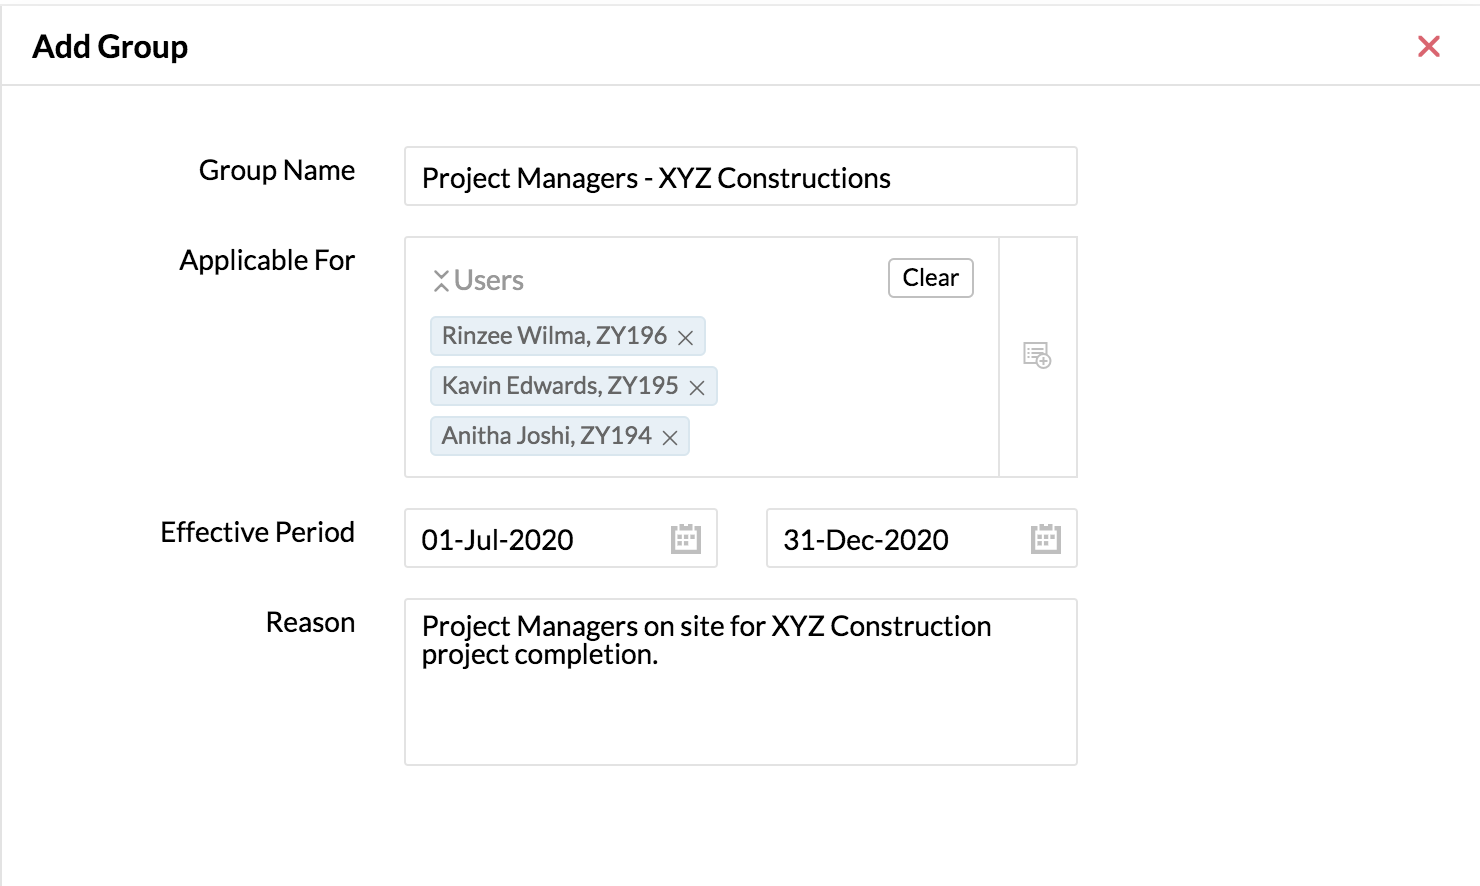Open calendar for 01-Jul-2020 start date
This screenshot has width=1480, height=886.
(x=685, y=539)
